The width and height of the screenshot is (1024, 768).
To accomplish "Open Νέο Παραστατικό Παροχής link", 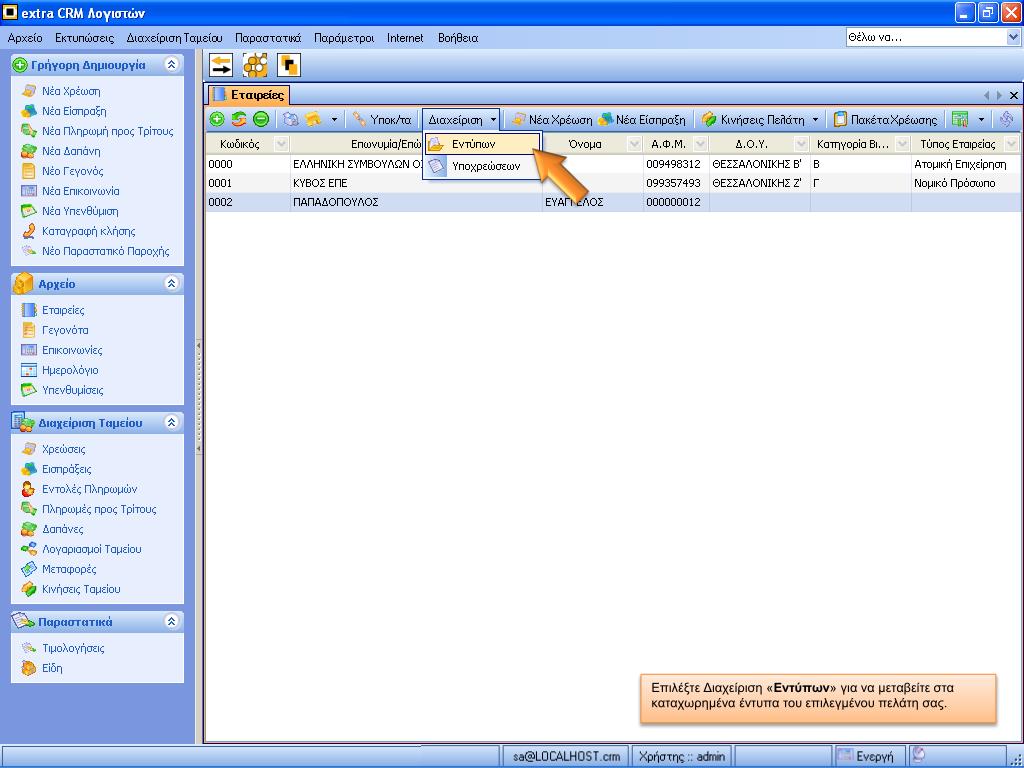I will point(106,251).
